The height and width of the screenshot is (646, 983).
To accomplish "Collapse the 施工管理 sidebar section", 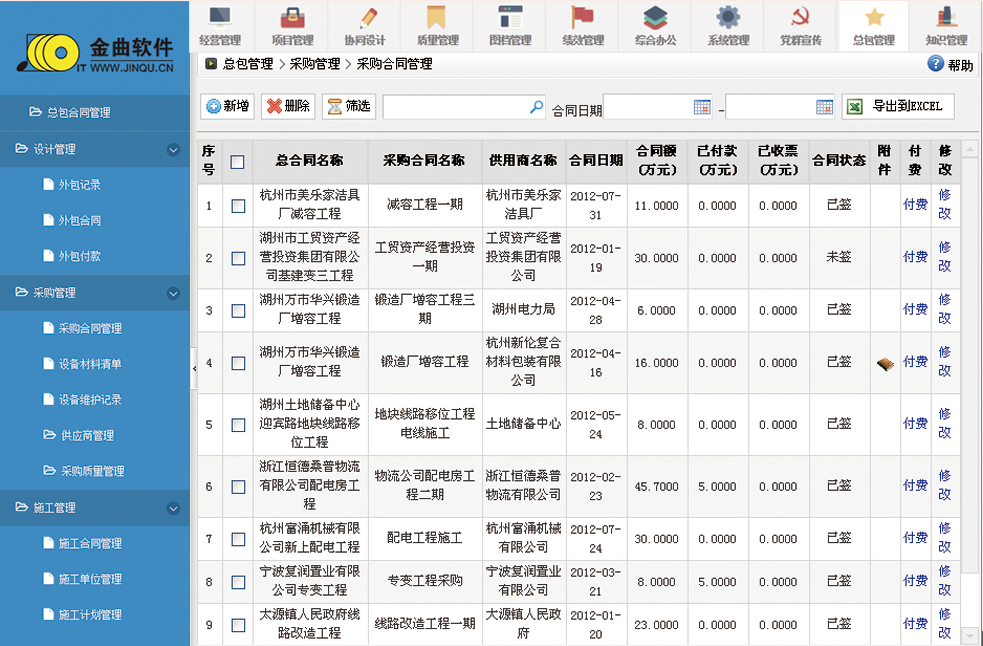I will click(x=173, y=508).
